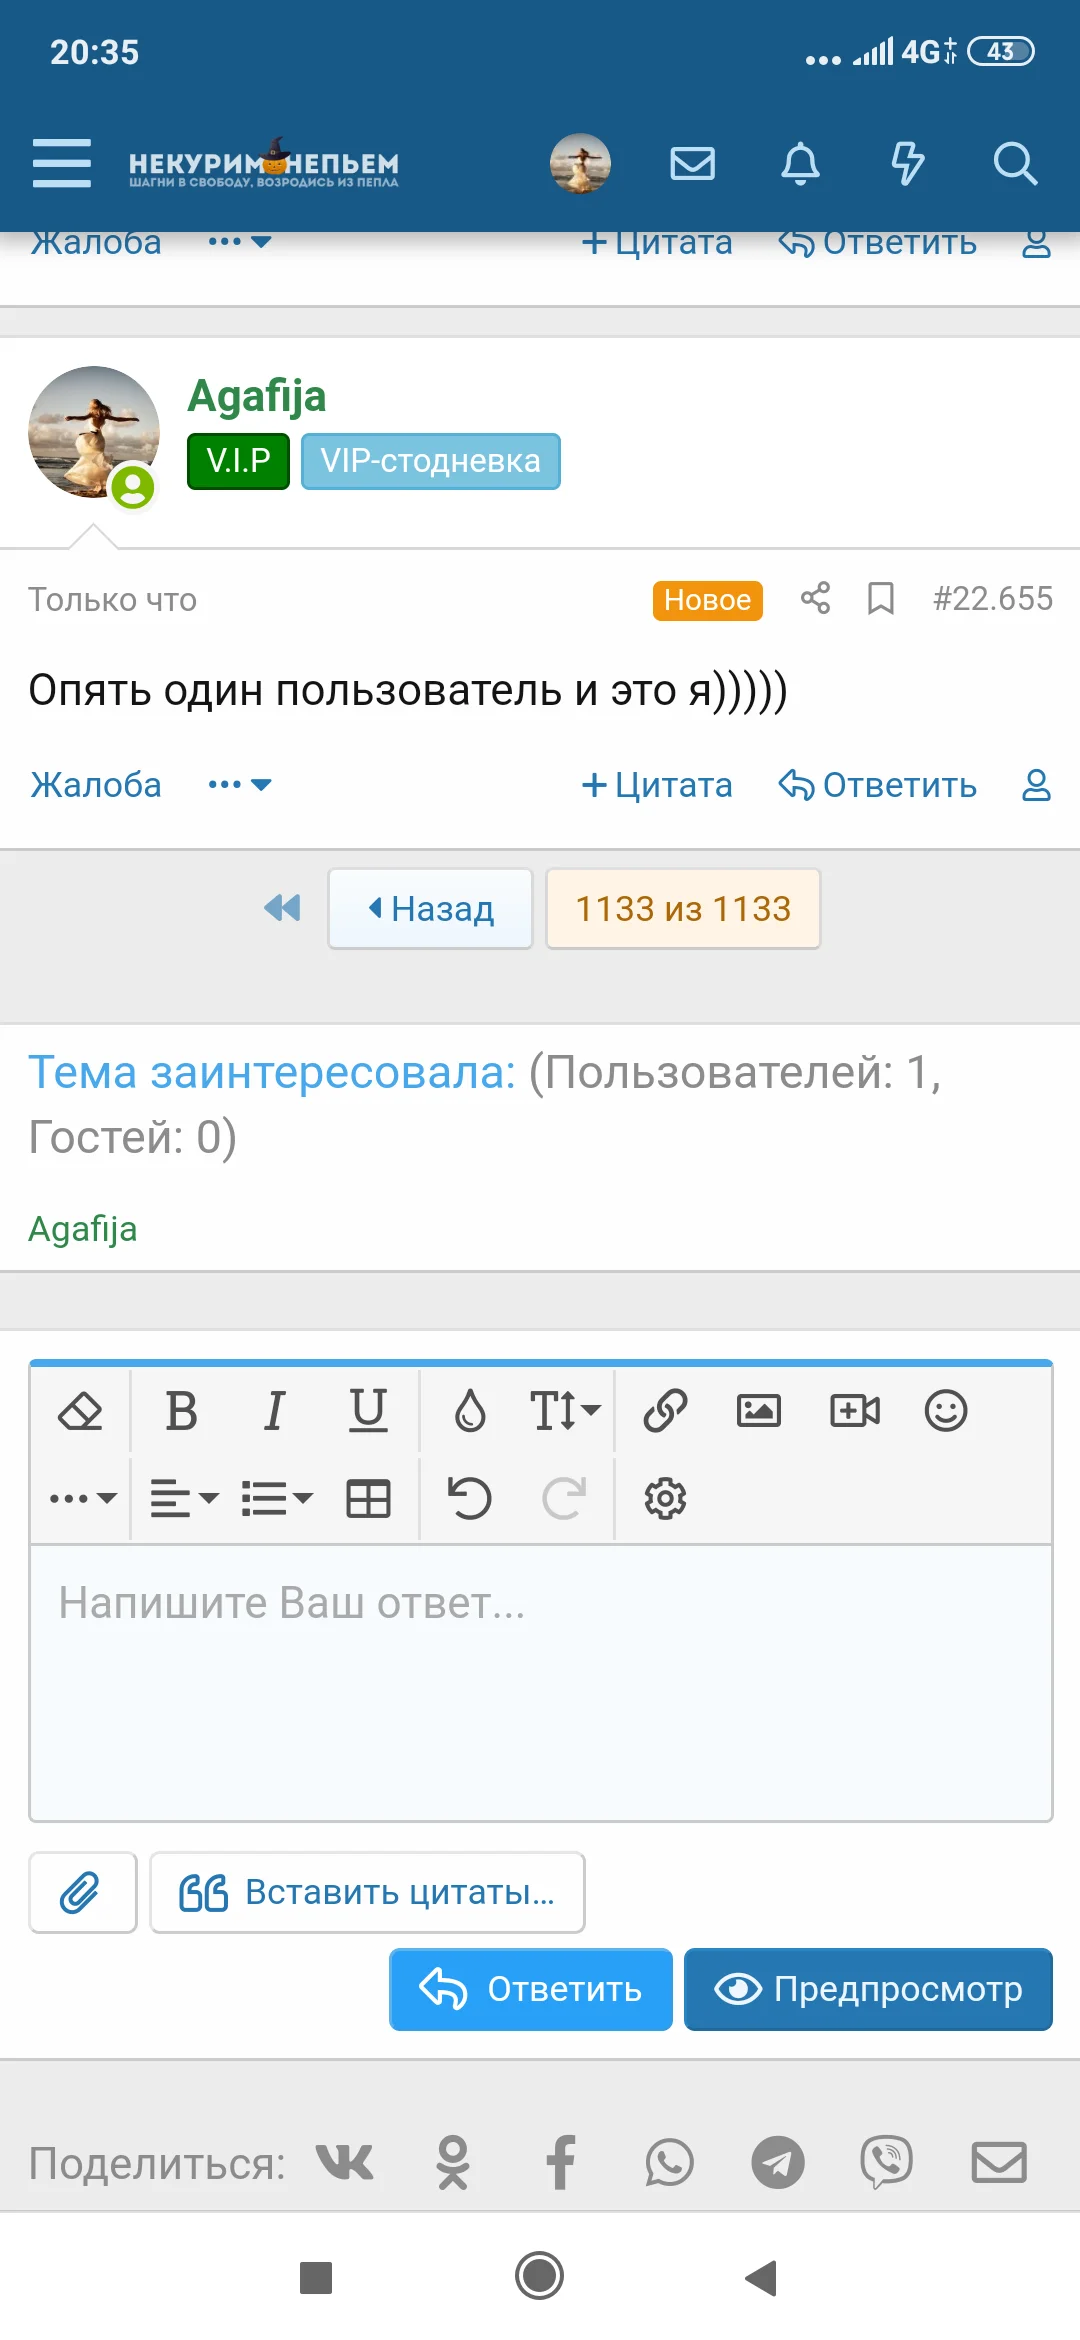
Task: Open the text color droplet picker
Action: tap(470, 1411)
